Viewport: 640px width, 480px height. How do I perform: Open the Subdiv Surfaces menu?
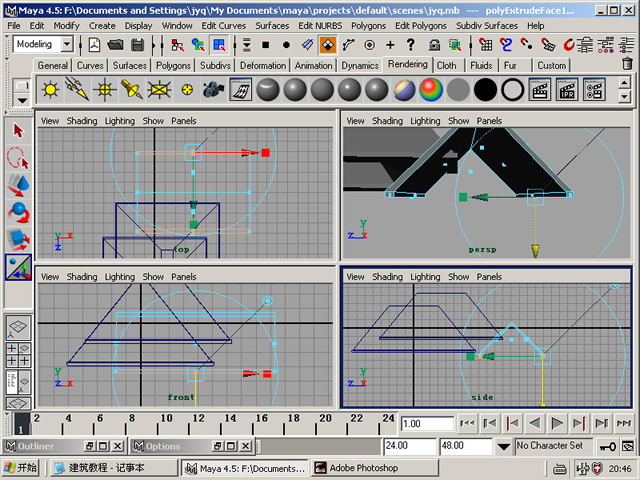[x=487, y=26]
